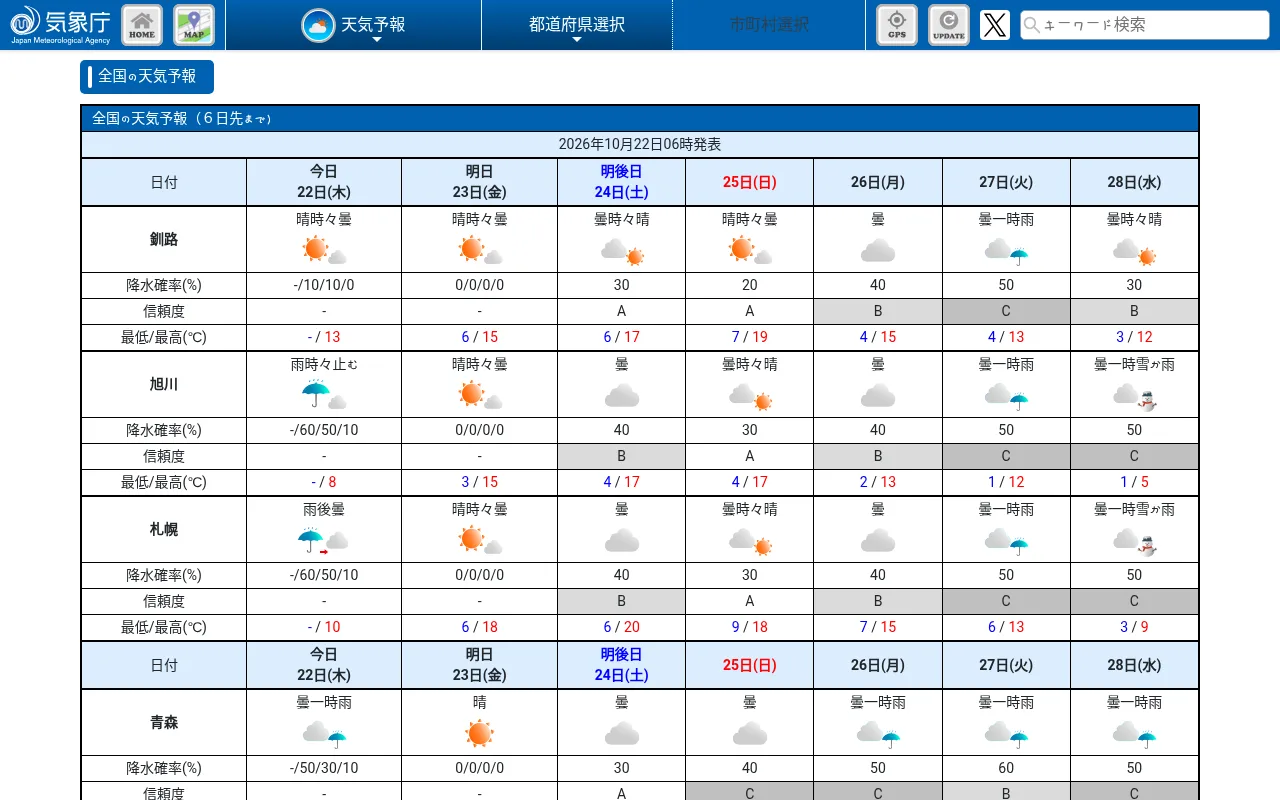The image size is (1280, 800).
Task: Click Sapporo's 25日 temperature 9 / 18
Action: click(749, 627)
